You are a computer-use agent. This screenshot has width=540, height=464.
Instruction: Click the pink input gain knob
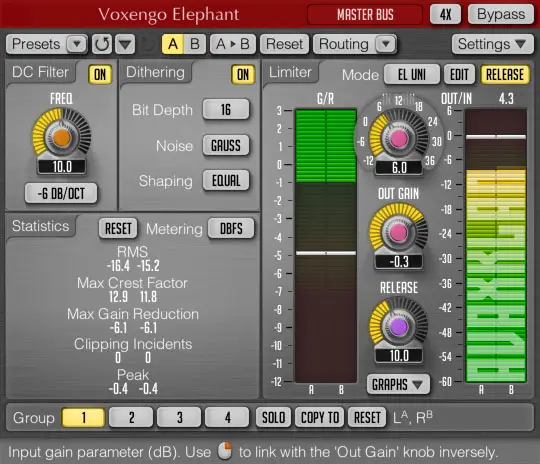click(x=398, y=139)
